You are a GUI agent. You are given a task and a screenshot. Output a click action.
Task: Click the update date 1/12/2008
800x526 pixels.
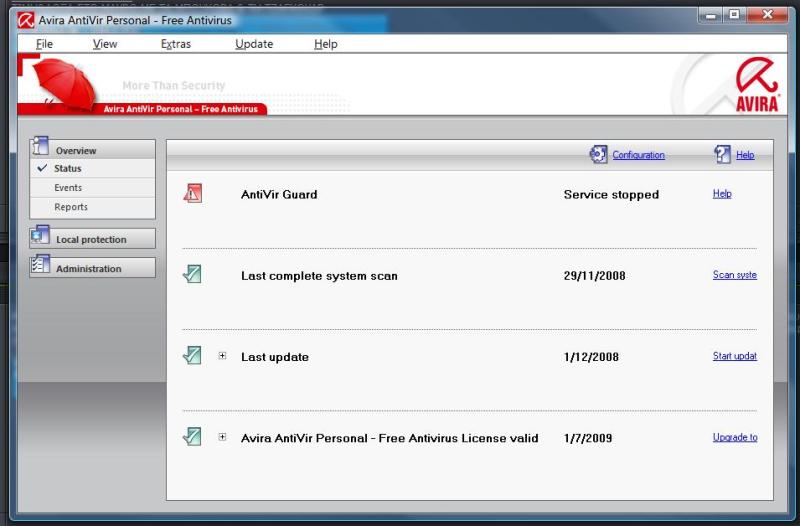coord(591,357)
